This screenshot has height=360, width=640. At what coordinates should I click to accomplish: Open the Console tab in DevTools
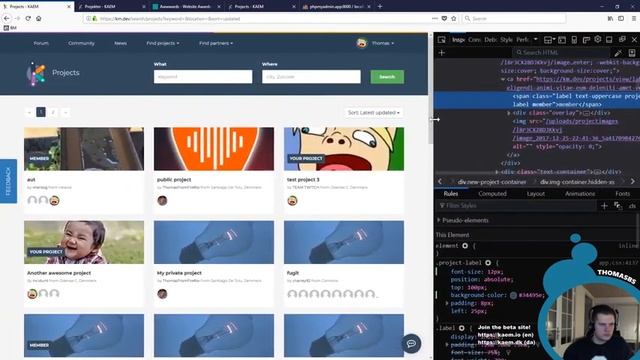[x=474, y=40]
